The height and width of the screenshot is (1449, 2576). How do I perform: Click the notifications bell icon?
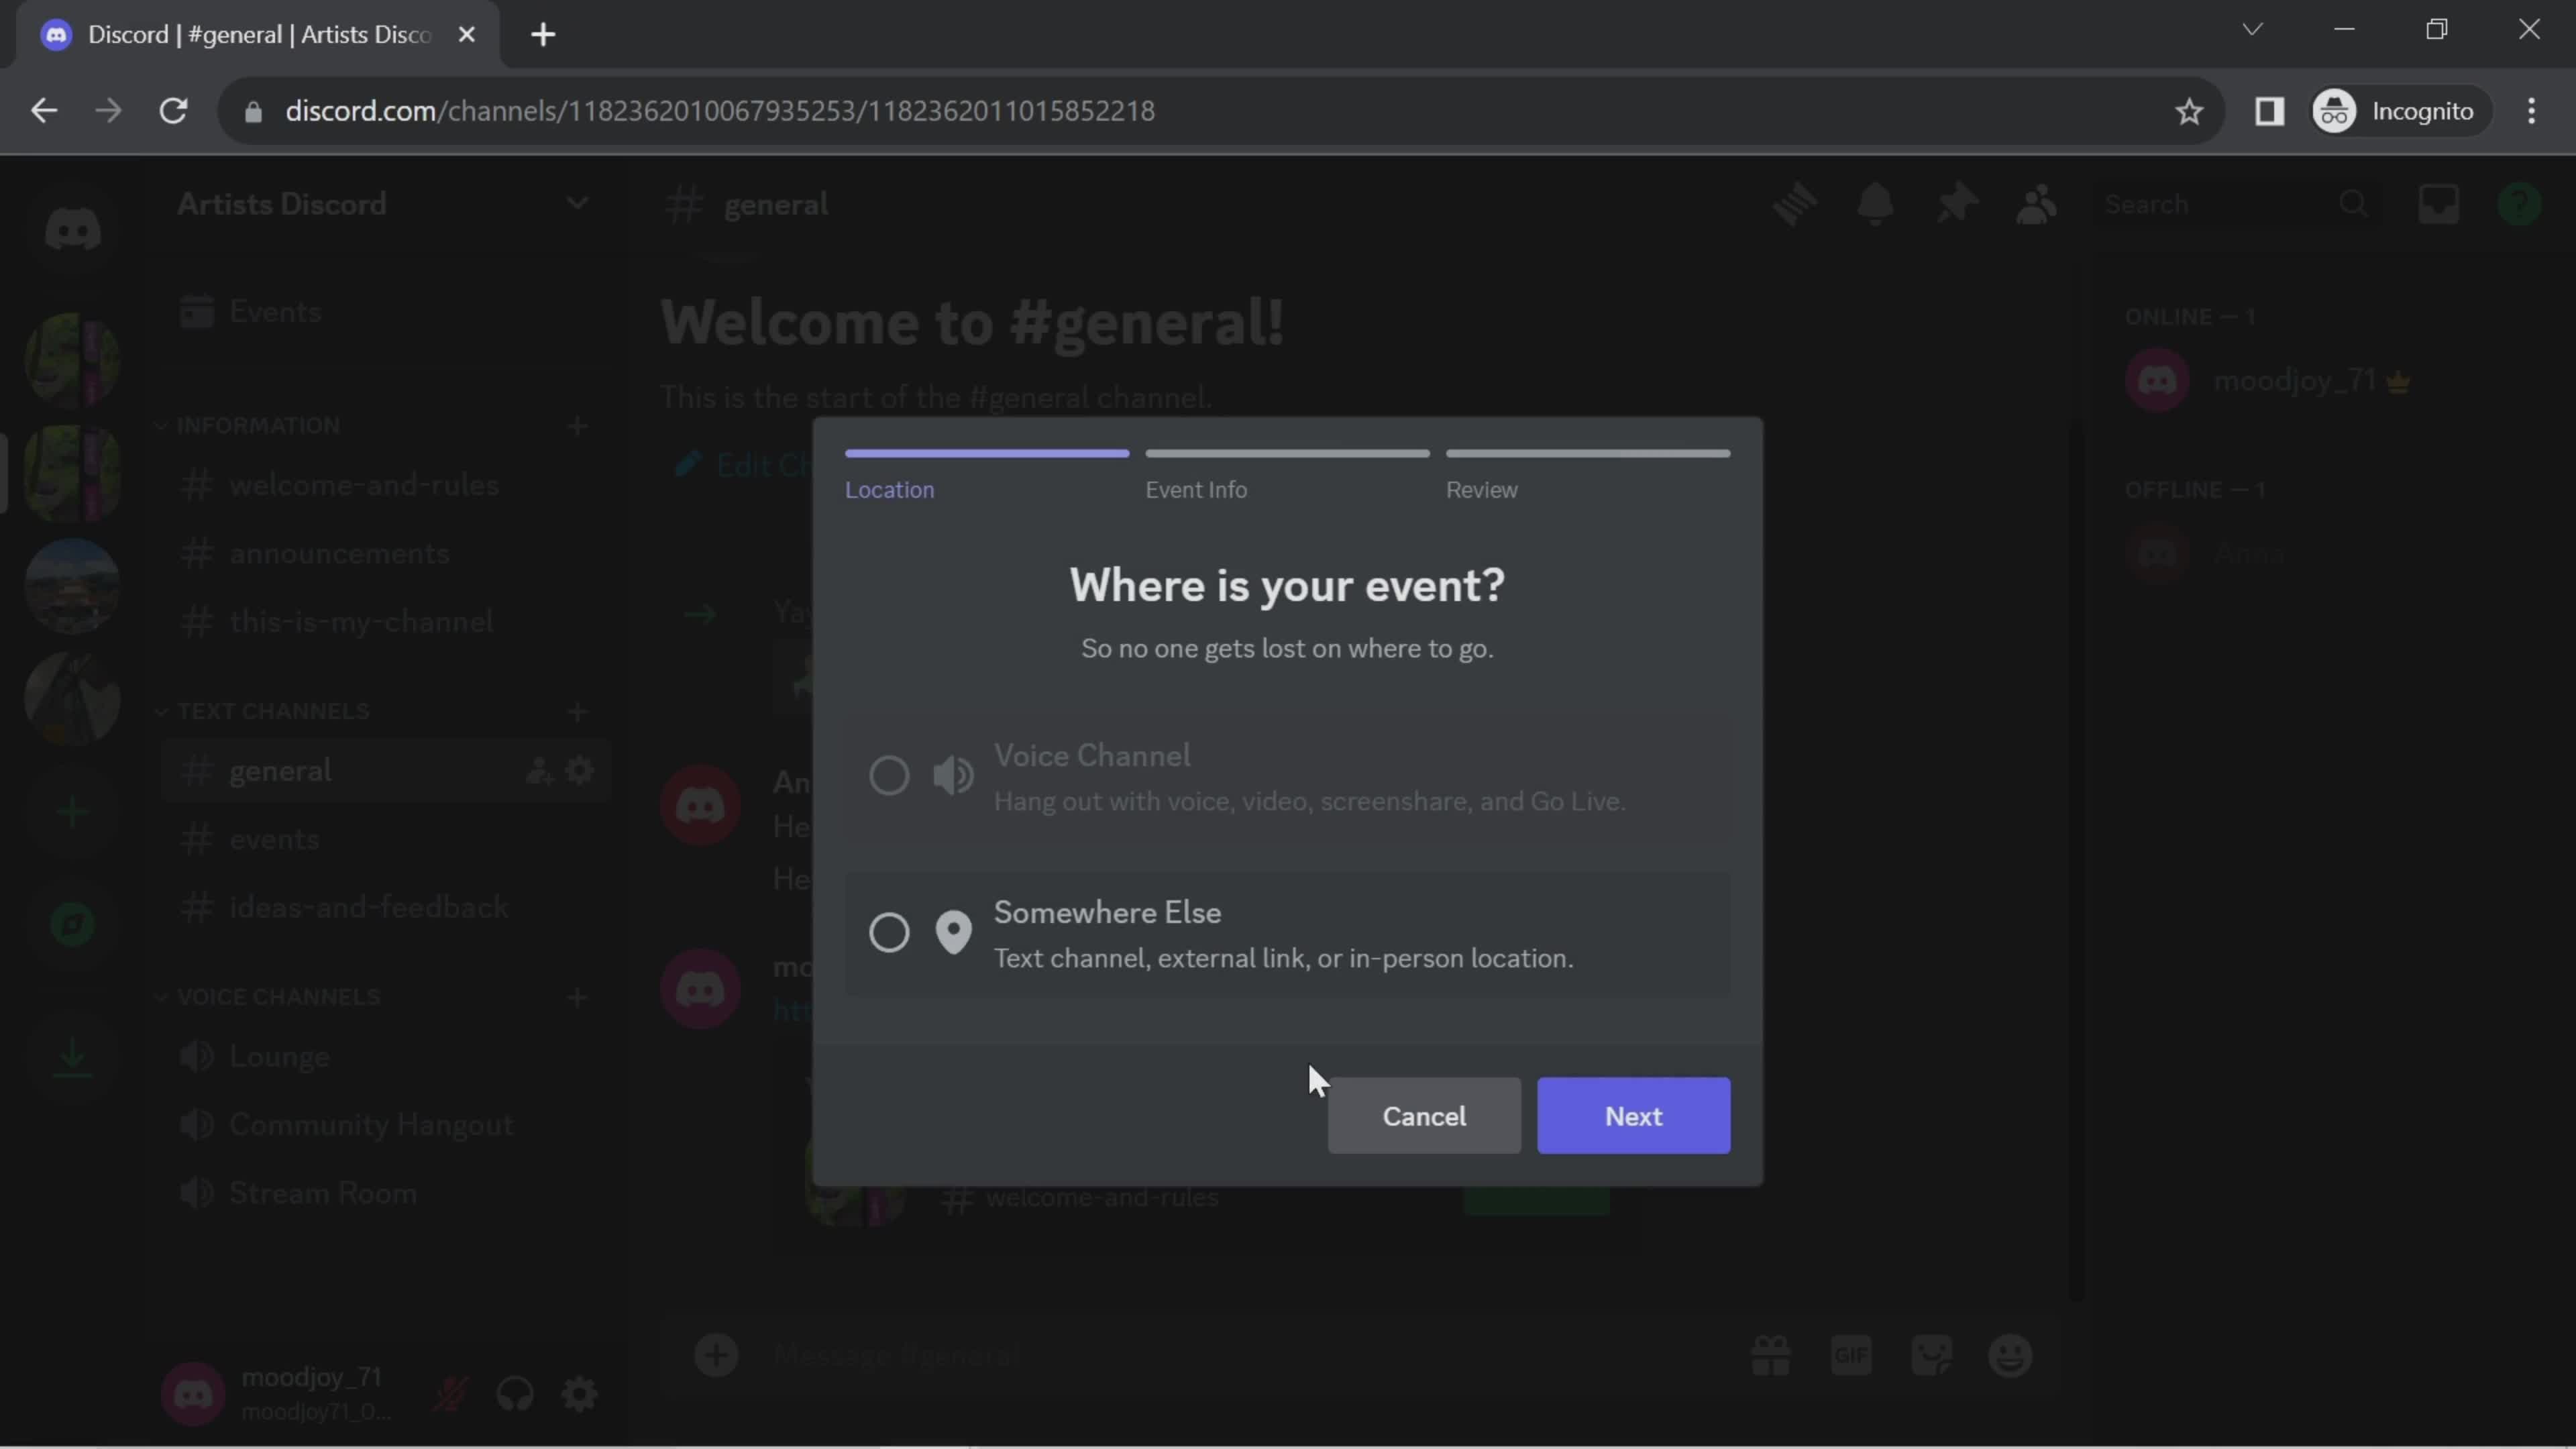[1876, 203]
